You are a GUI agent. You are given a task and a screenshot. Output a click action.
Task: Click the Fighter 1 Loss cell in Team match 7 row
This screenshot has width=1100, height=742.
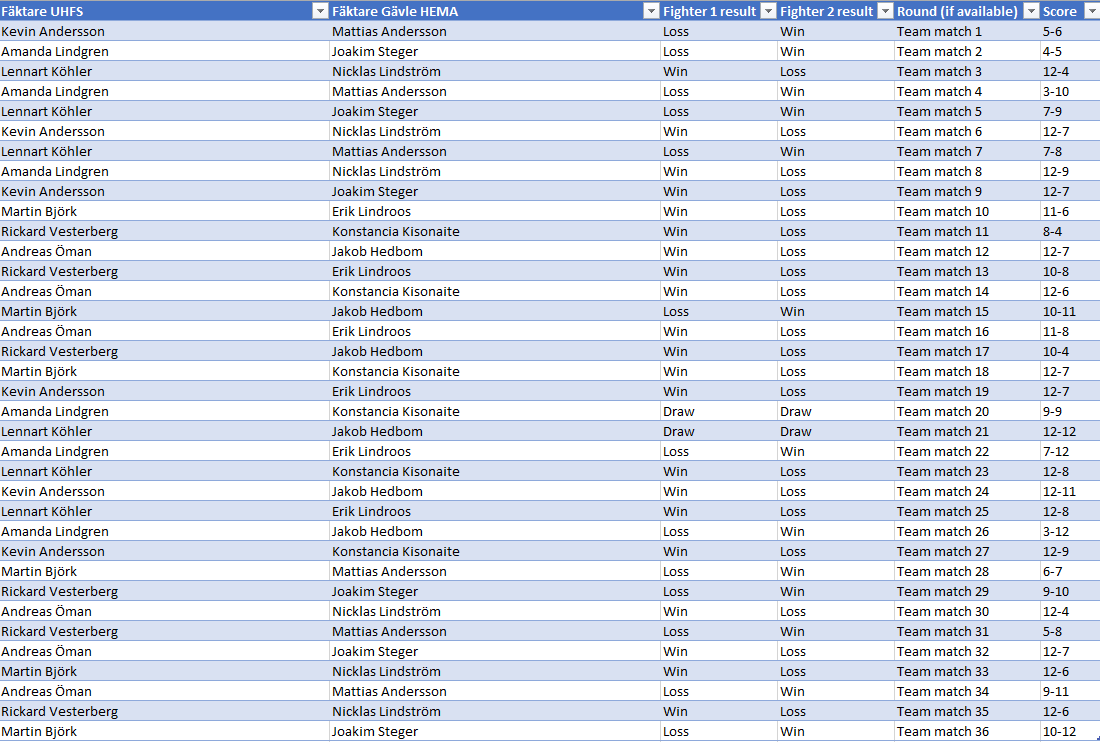pyautogui.click(x=719, y=151)
